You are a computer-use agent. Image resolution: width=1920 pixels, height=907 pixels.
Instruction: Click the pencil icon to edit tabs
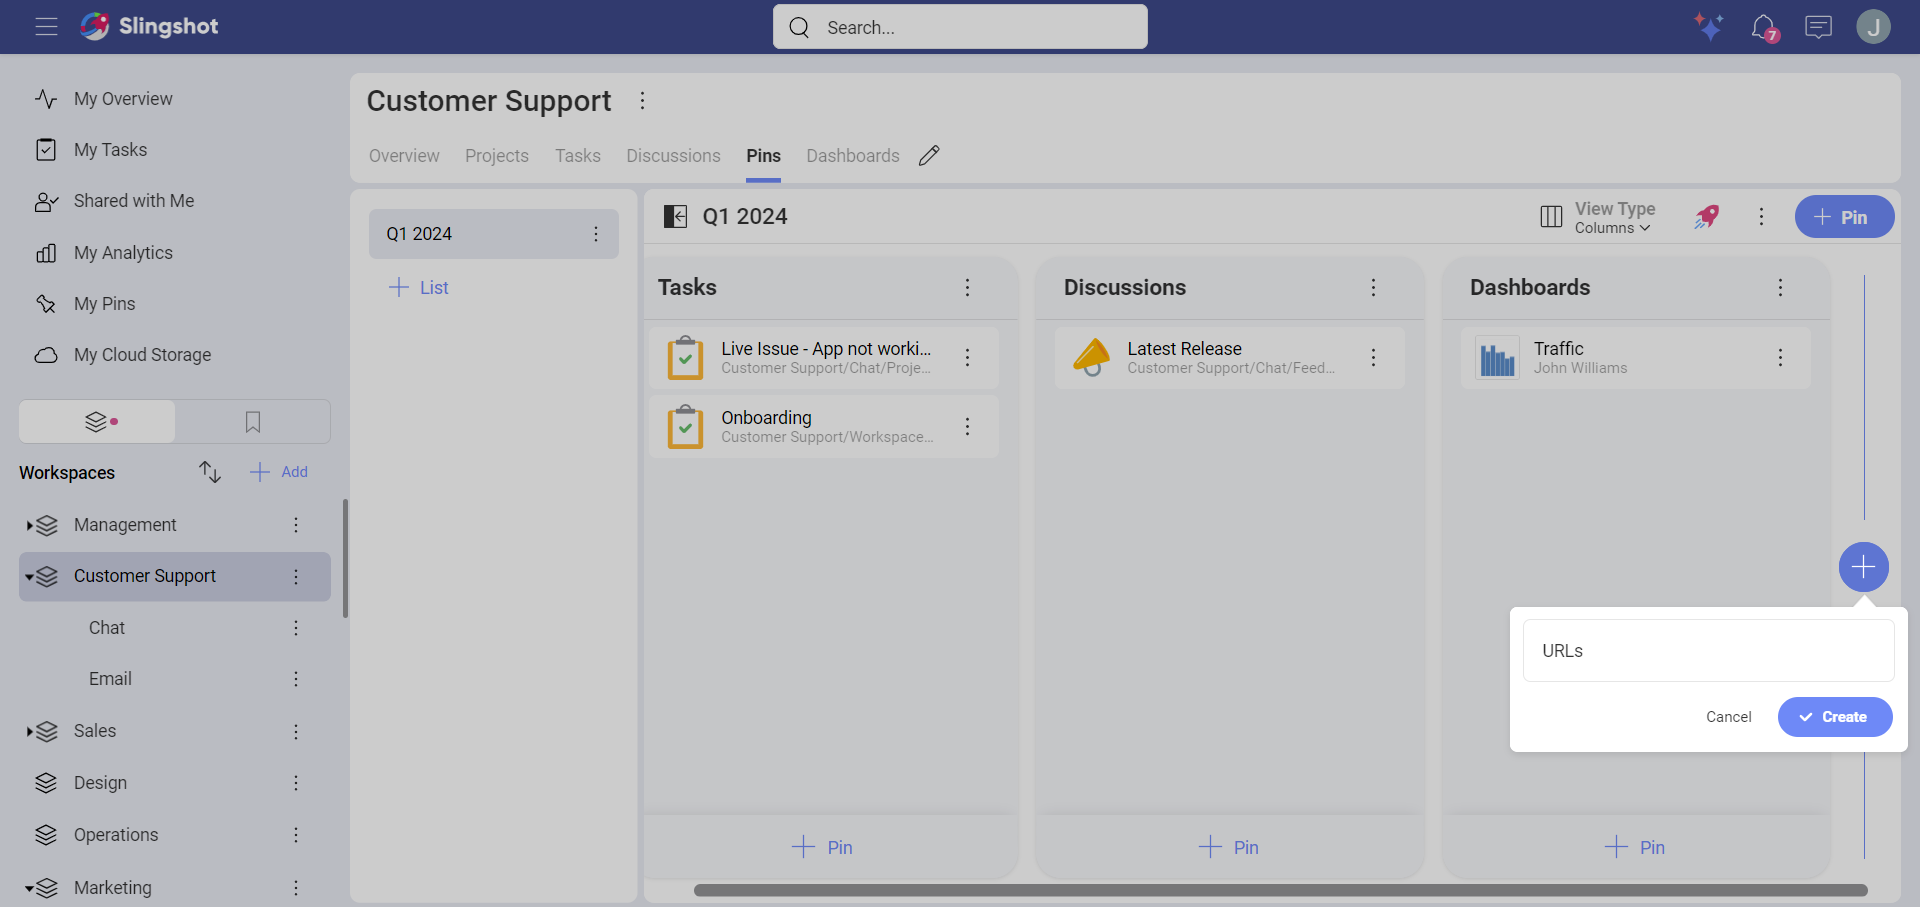pyautogui.click(x=929, y=156)
